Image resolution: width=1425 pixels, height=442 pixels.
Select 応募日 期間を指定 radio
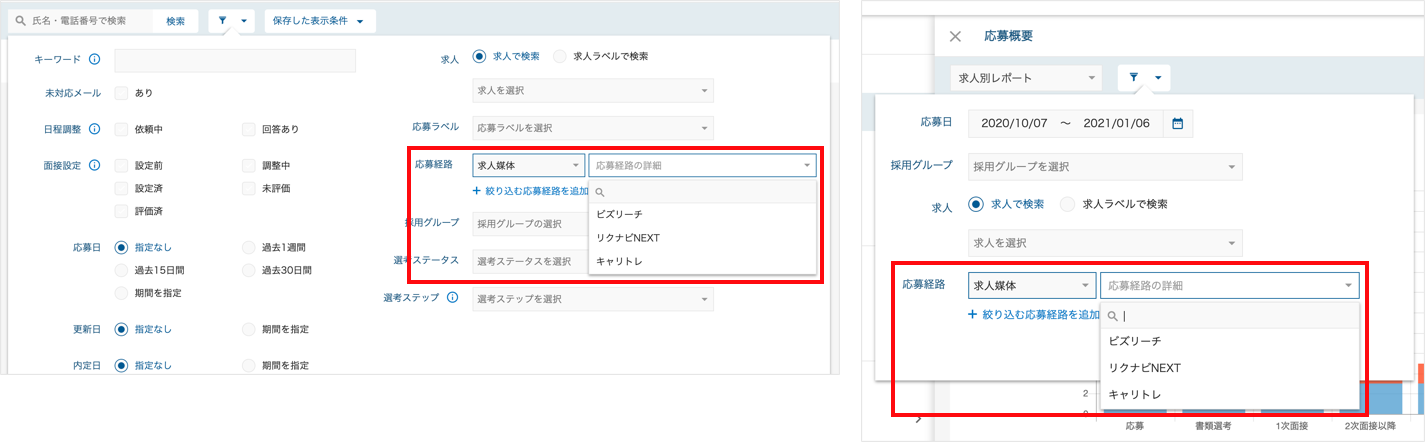pyautogui.click(x=121, y=293)
